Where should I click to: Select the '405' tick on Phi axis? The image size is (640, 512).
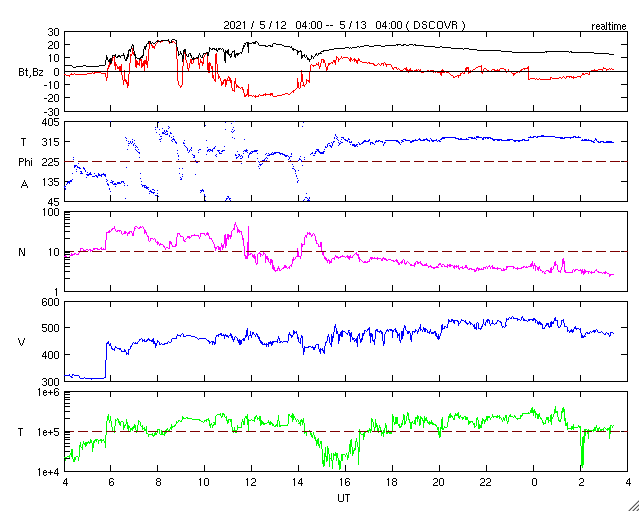click(x=51, y=122)
